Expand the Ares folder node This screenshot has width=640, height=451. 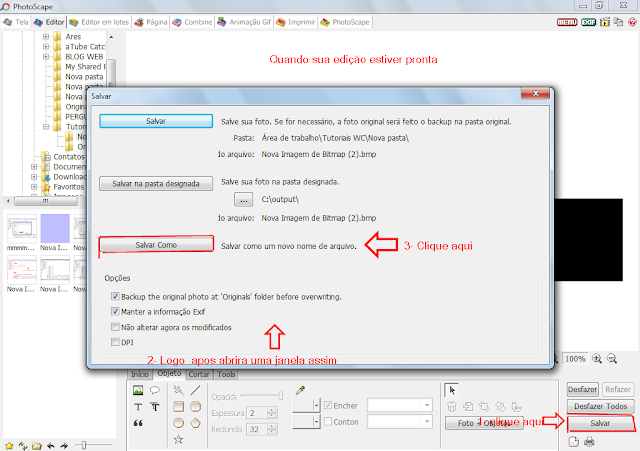[x=46, y=36]
